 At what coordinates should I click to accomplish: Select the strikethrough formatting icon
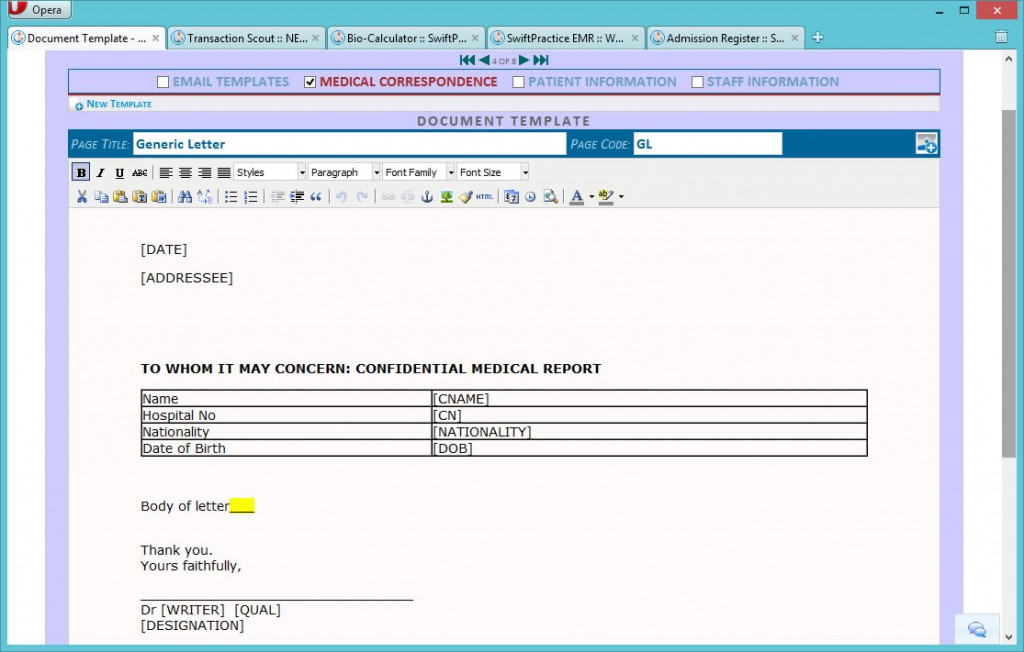138,171
